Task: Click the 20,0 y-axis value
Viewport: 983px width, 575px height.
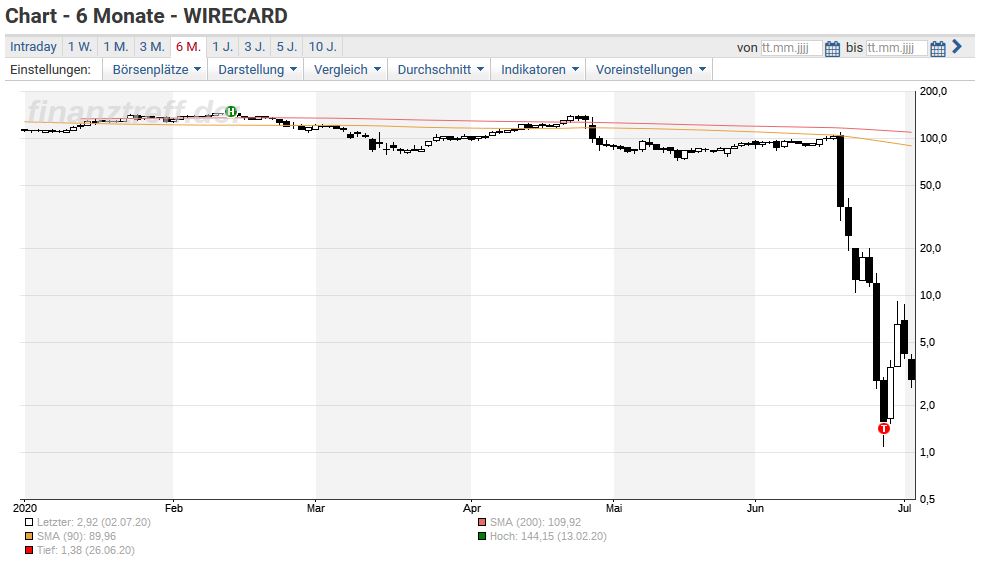Action: pyautogui.click(x=930, y=248)
